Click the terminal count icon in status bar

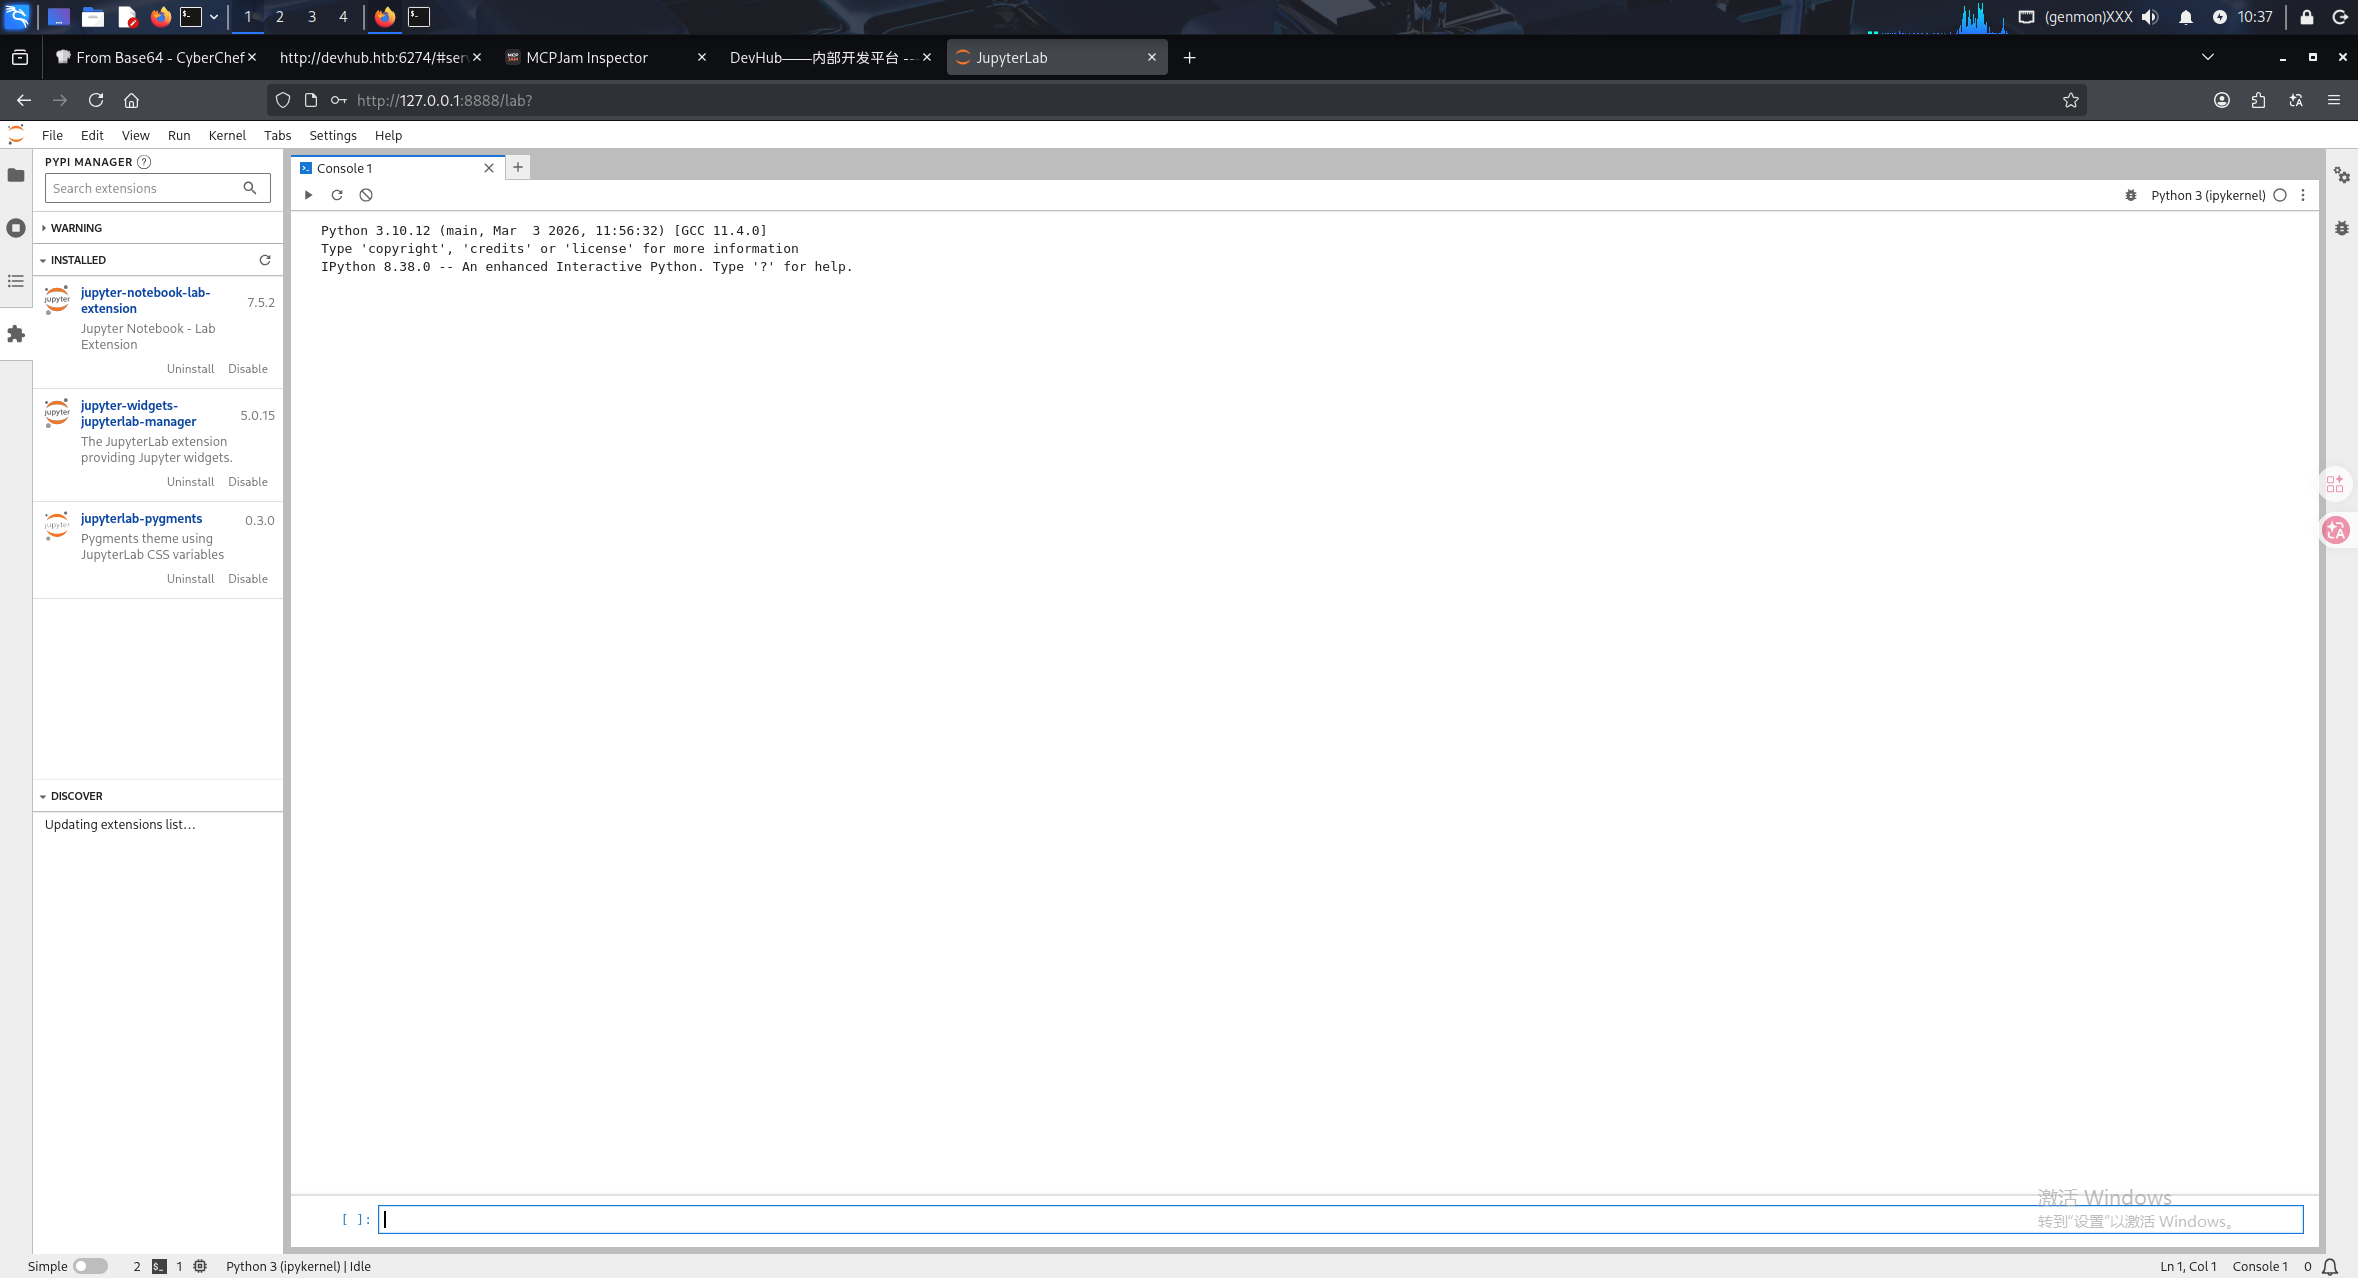159,1266
